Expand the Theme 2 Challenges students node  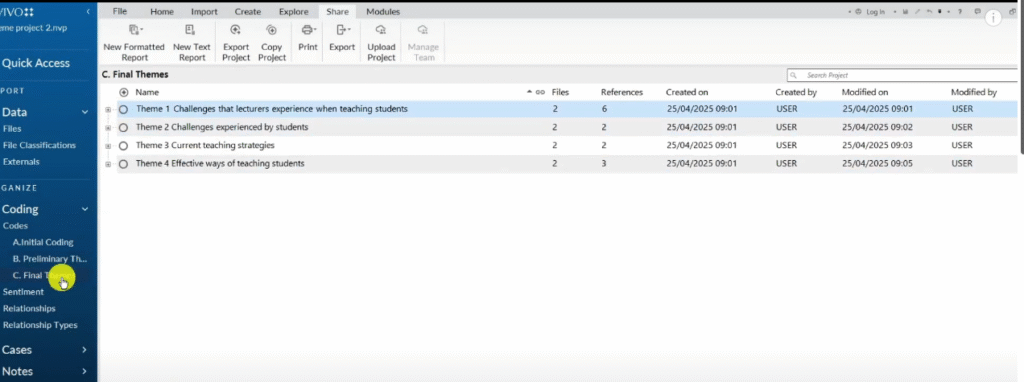pyautogui.click(x=108, y=128)
